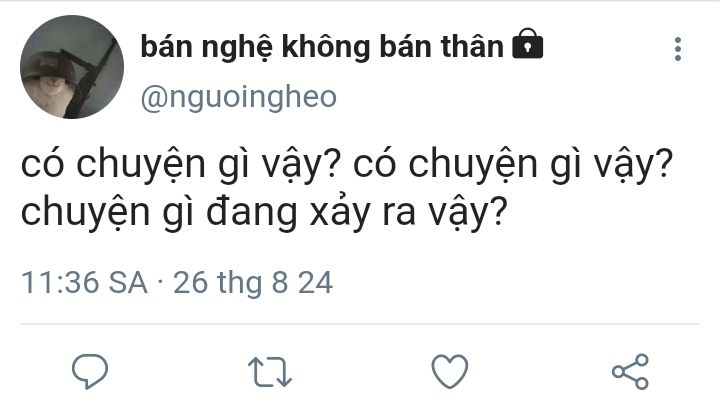View the helmet avatar's profile page
Image resolution: width=720 pixels, height=416 pixels.
(72, 67)
